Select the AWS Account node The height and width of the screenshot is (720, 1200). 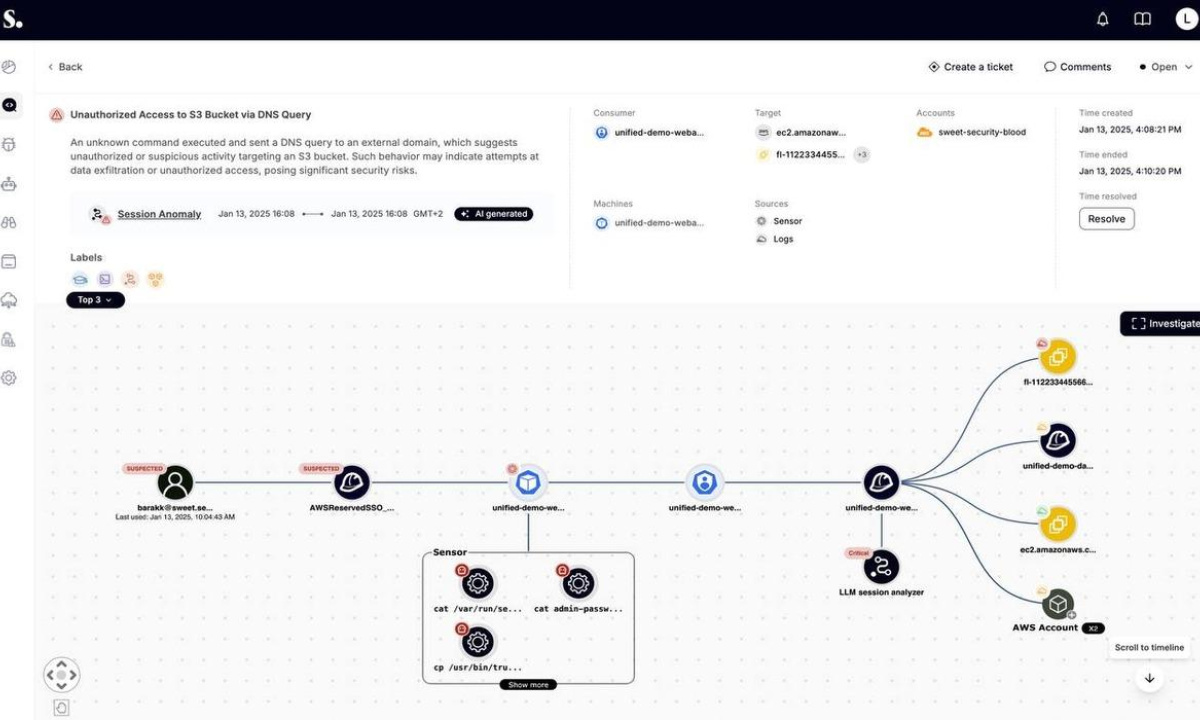(x=1057, y=604)
